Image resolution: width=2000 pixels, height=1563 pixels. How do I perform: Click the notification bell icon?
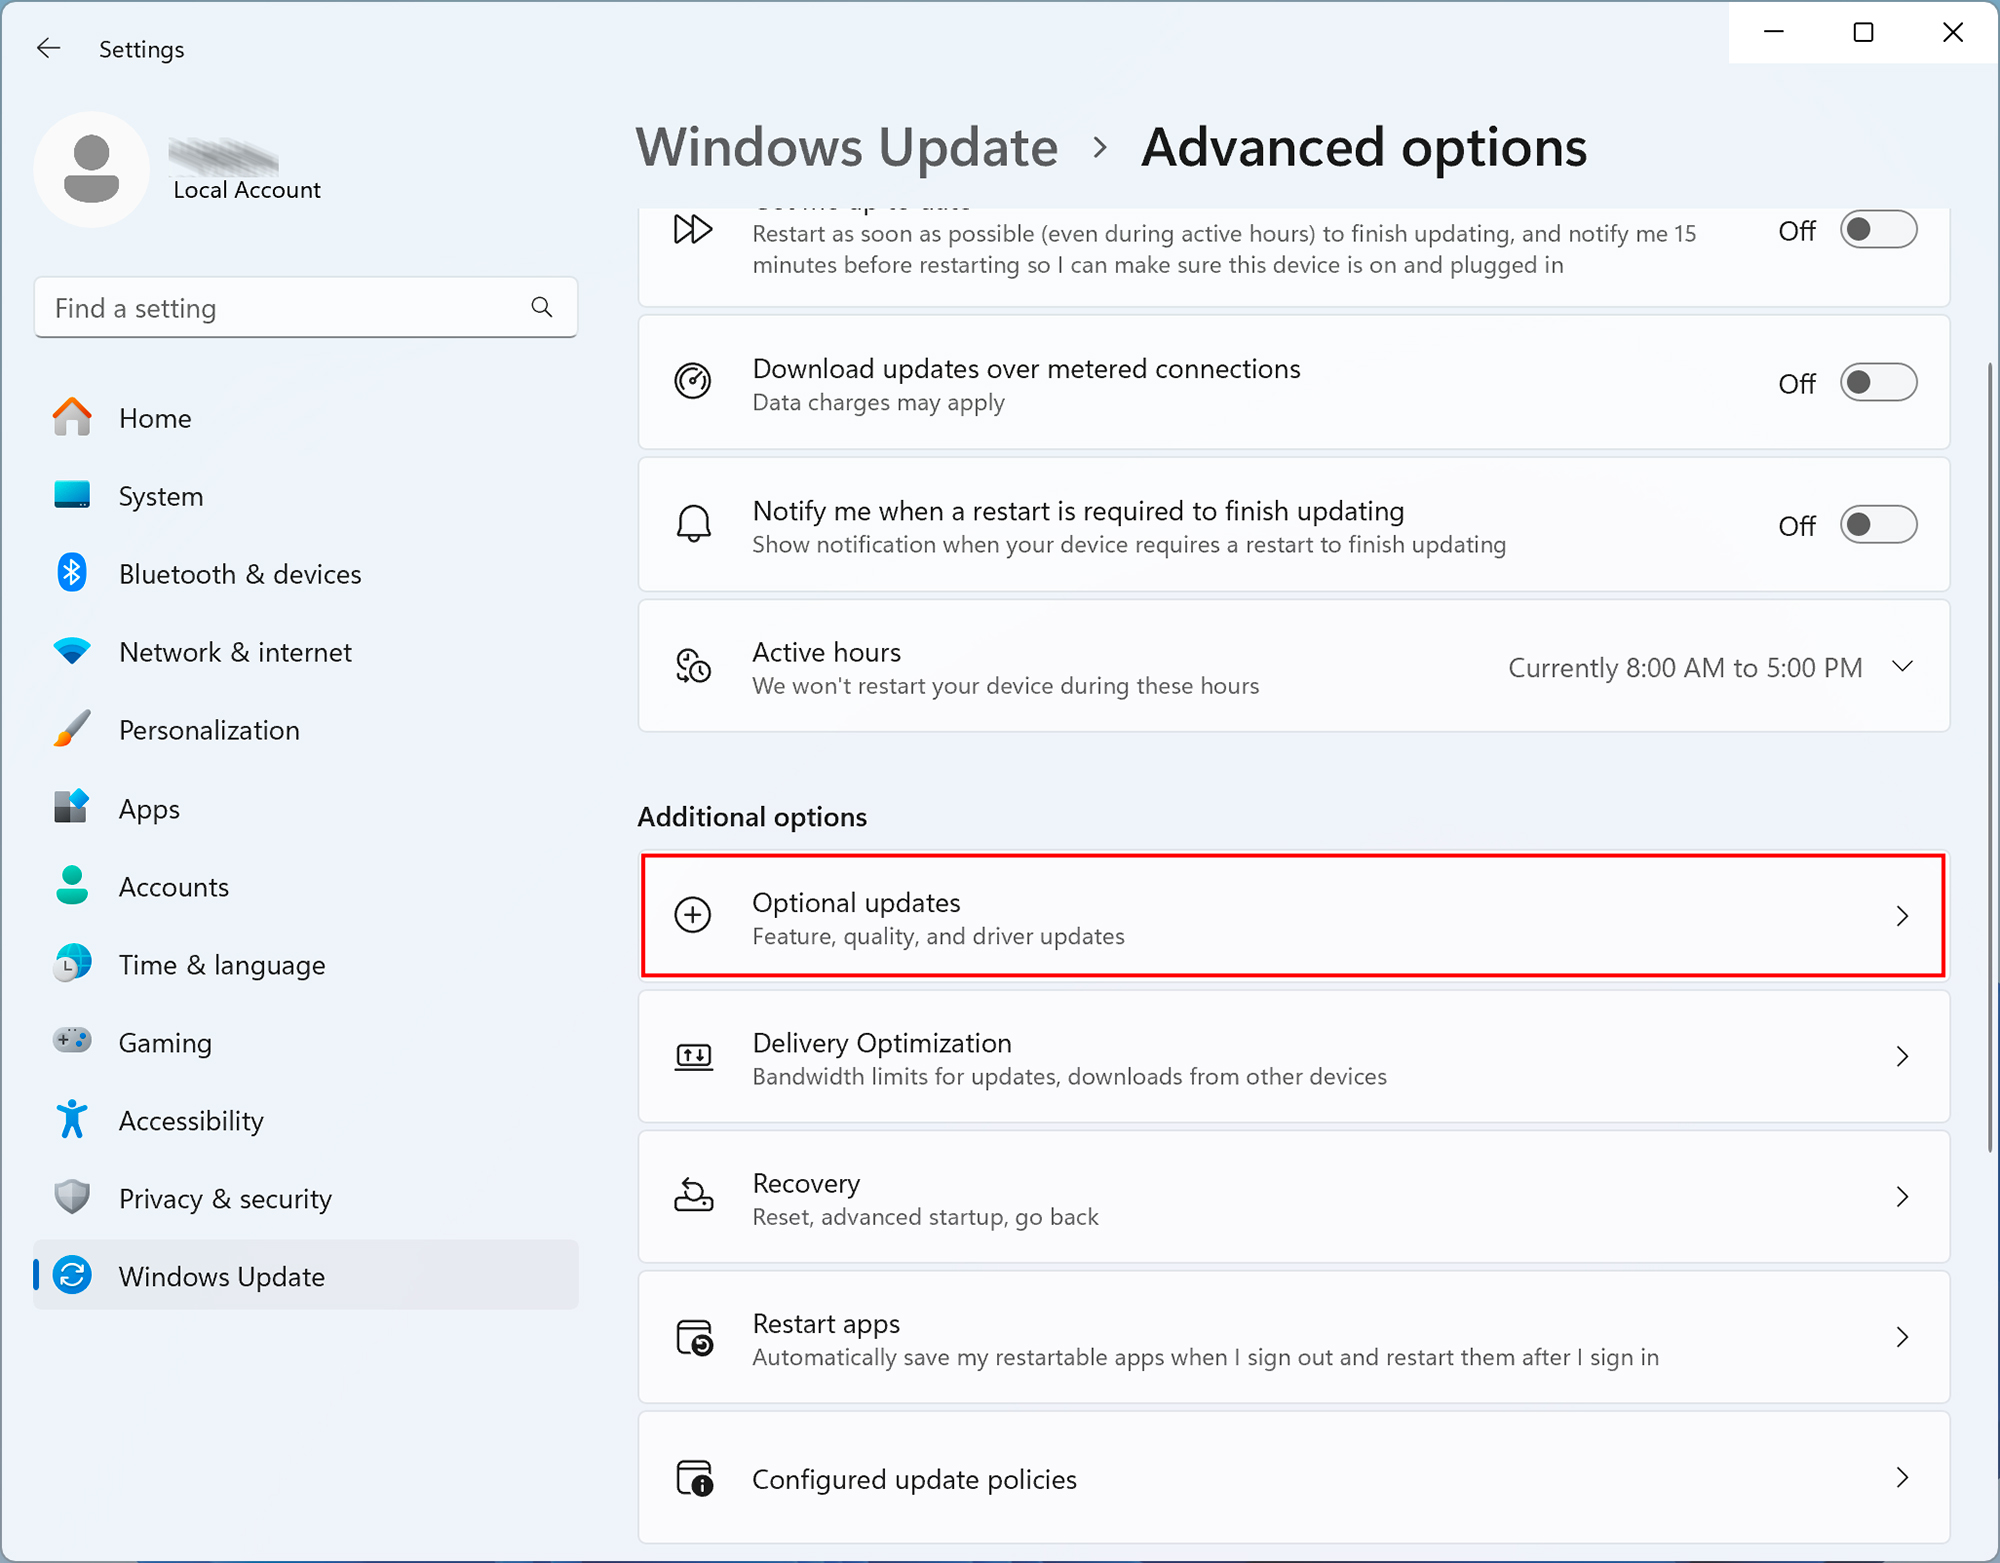(693, 524)
